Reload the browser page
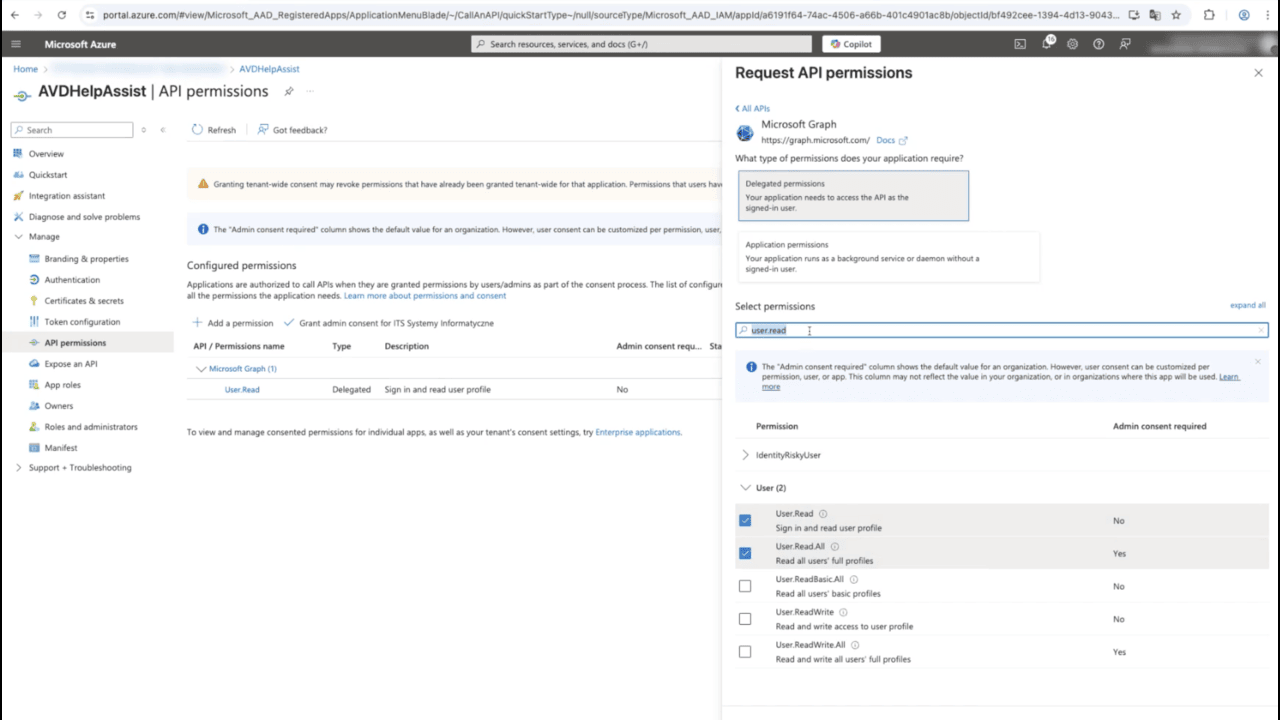 (x=62, y=15)
